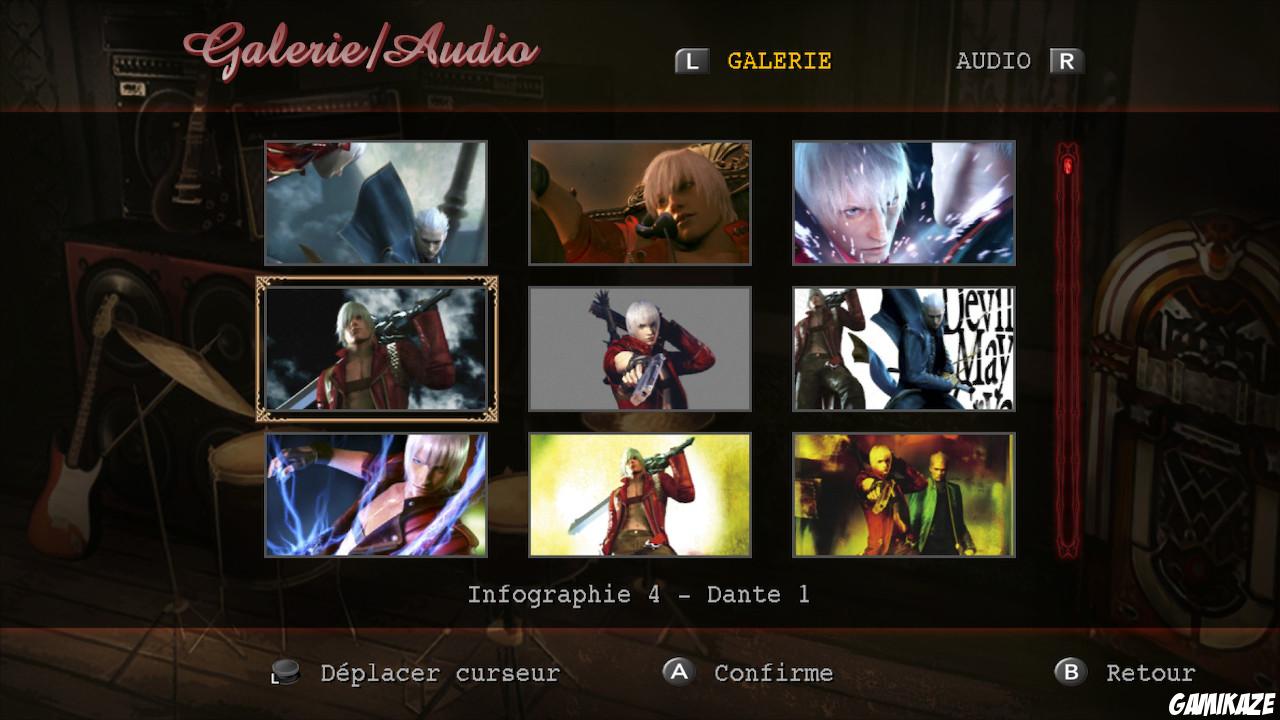Image resolution: width=1280 pixels, height=720 pixels.
Task: Open Dante thumbnail with yellow background
Action: point(640,495)
